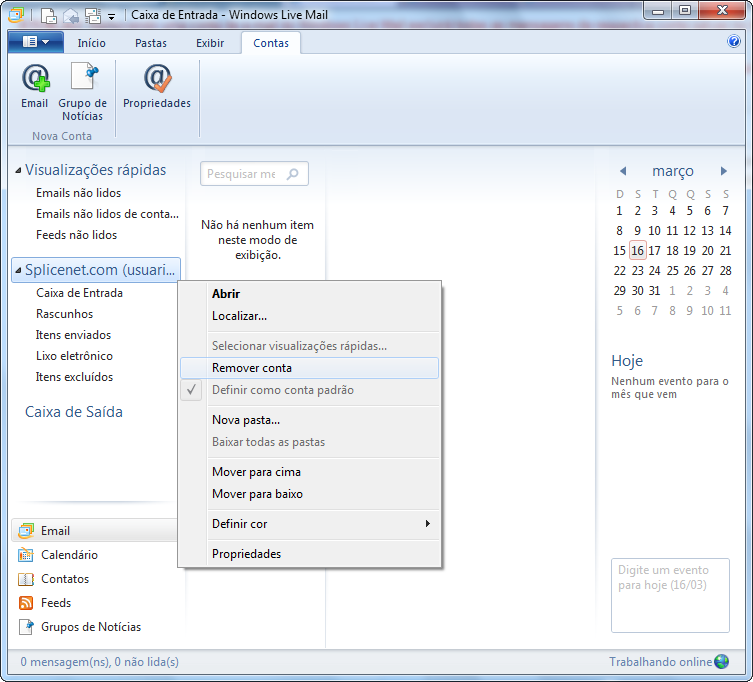Viewport: 753px width, 682px height.
Task: Click the Trabalhando online status text
Action: [660, 662]
